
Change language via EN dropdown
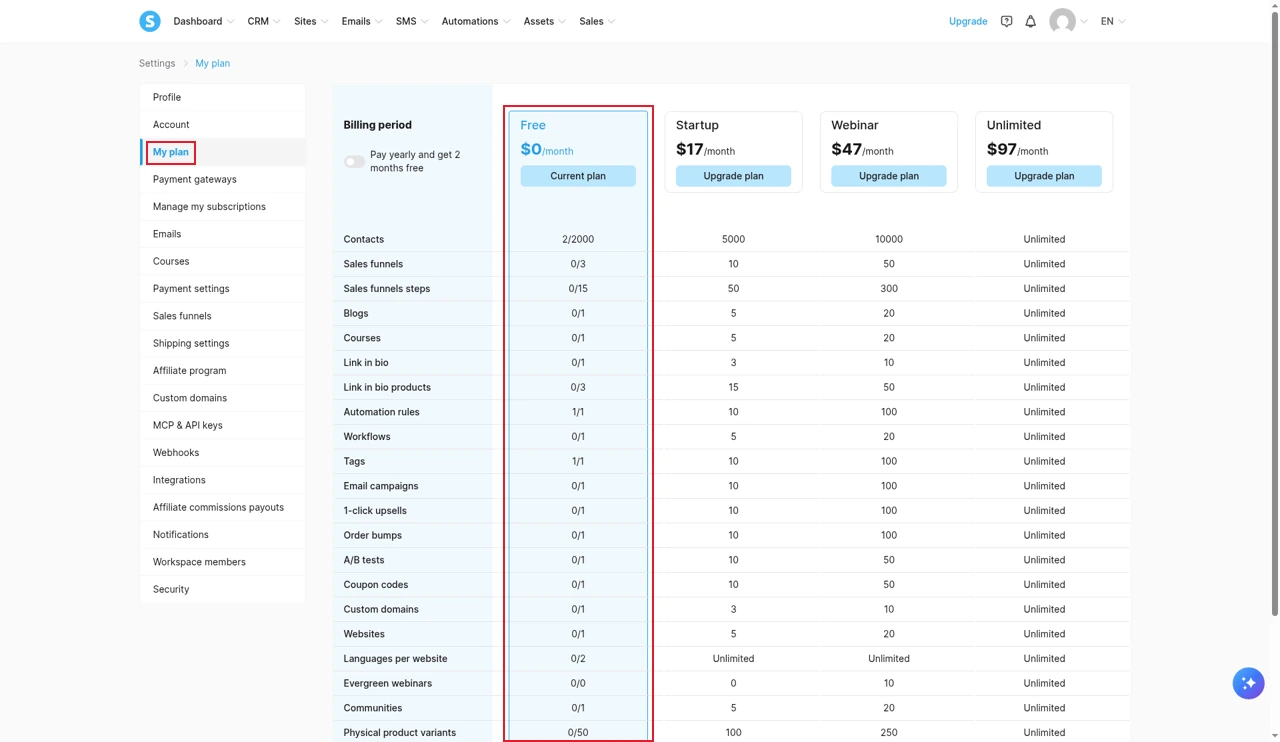1113,21
